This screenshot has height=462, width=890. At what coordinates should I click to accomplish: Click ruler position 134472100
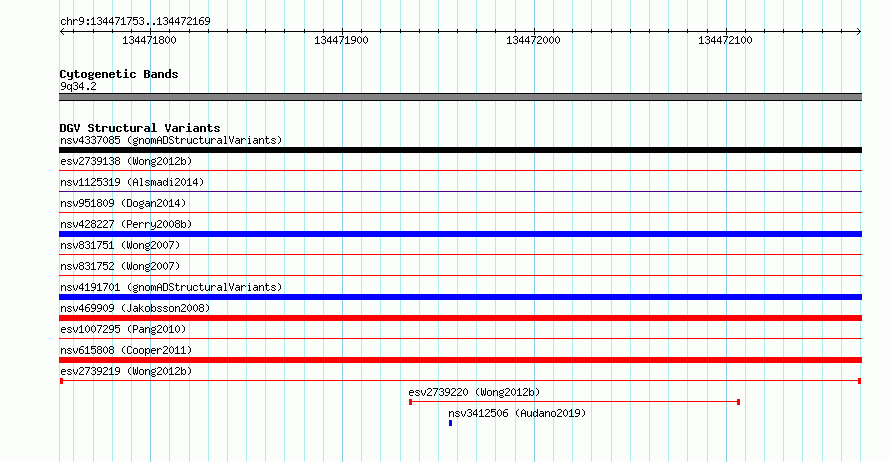[725, 40]
